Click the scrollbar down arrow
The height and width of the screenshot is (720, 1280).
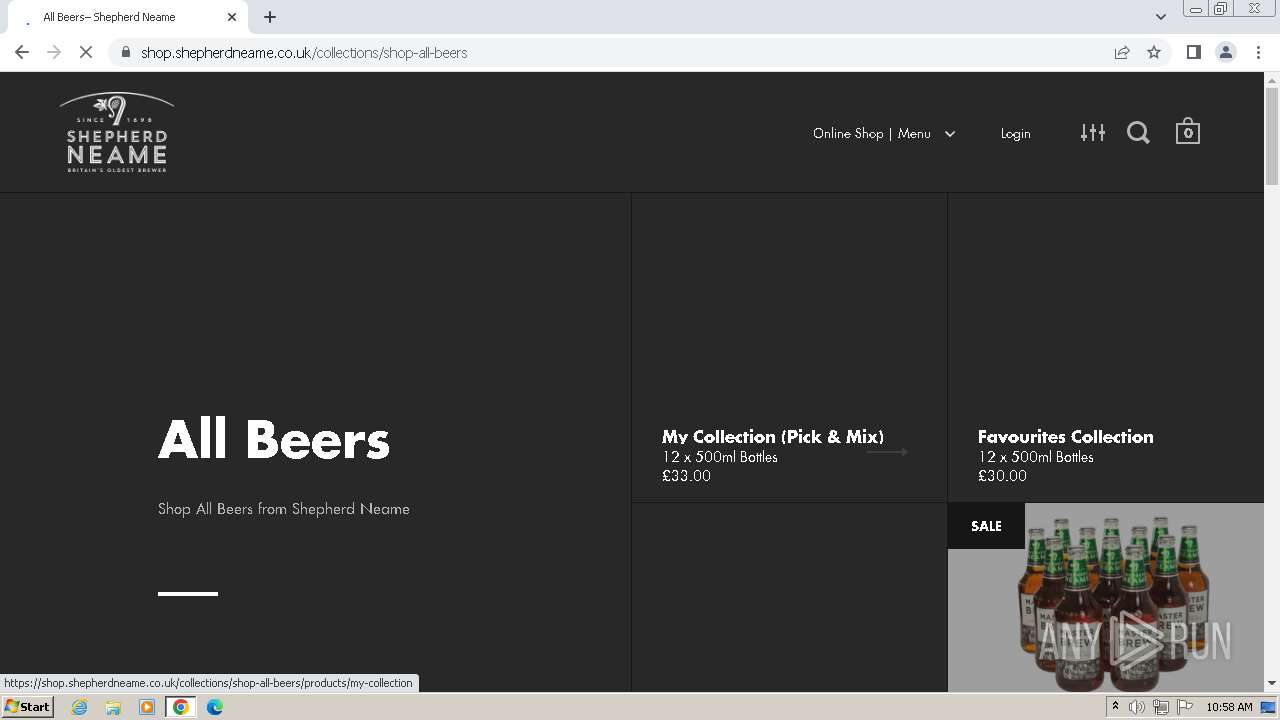click(x=1272, y=683)
